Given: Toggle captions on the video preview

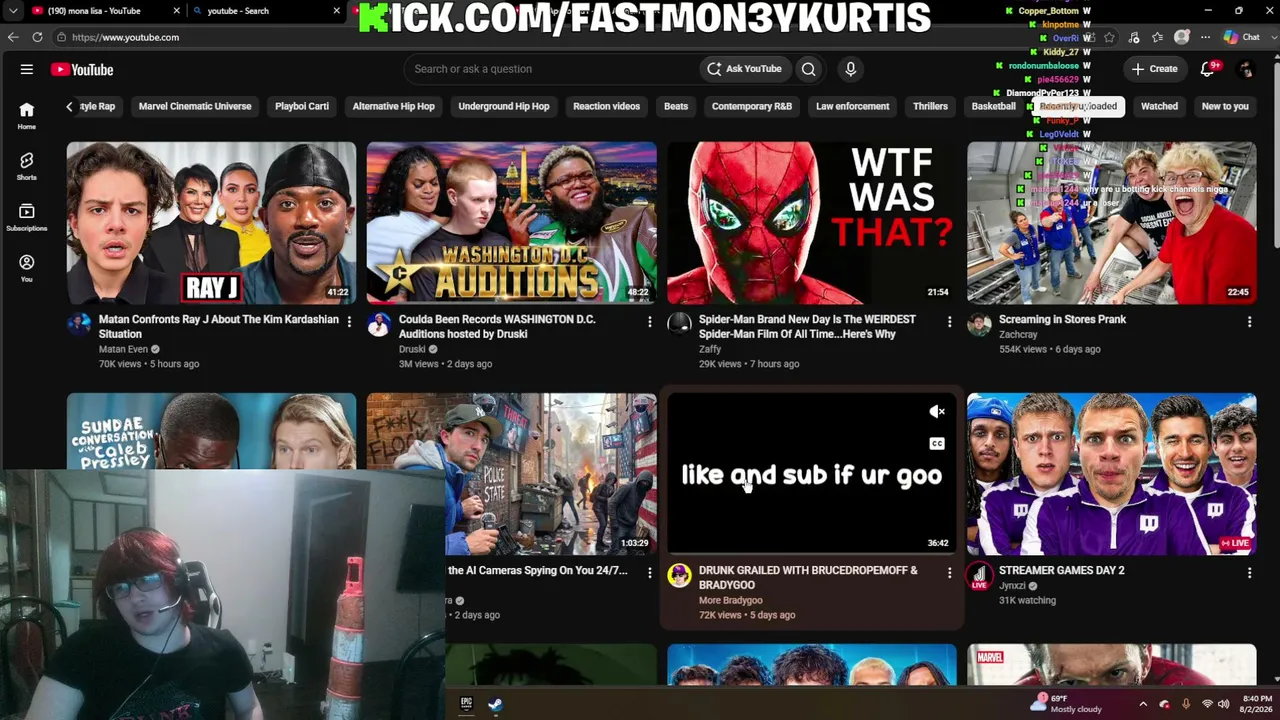Looking at the screenshot, I should [x=937, y=444].
